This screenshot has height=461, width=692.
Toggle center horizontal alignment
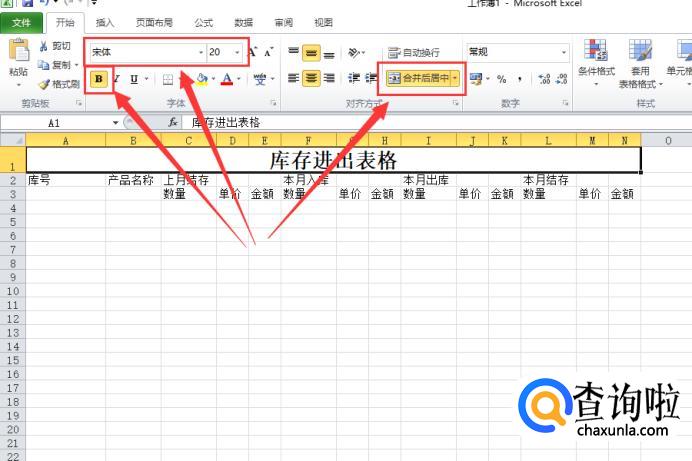[311, 79]
